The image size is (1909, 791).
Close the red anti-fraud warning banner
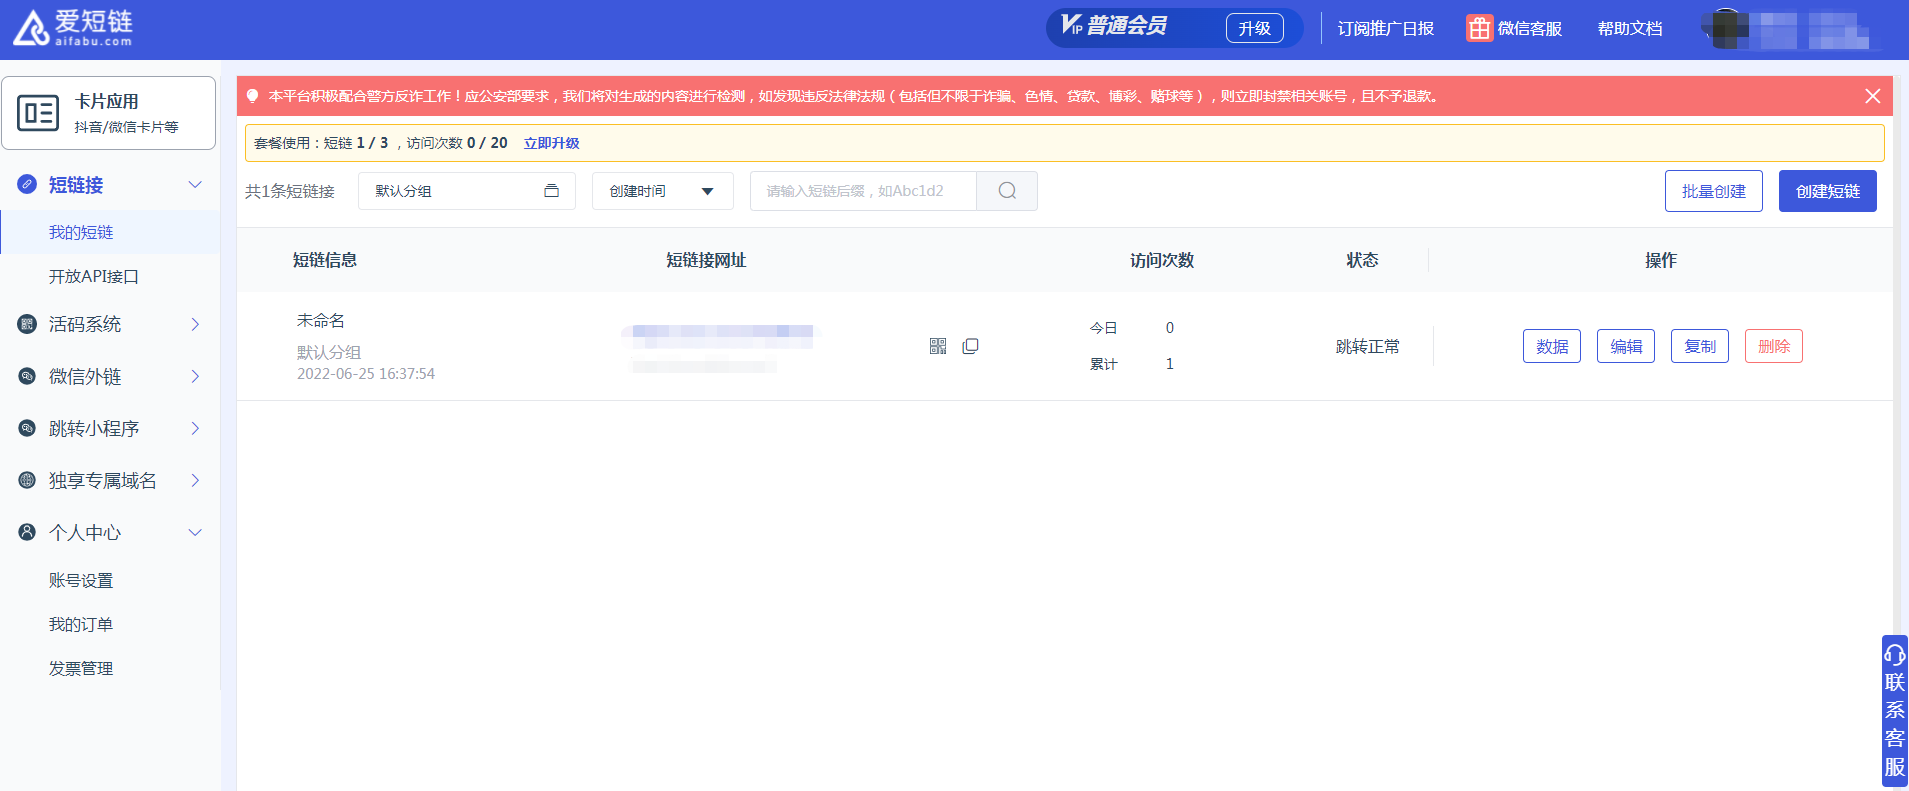click(x=1872, y=96)
